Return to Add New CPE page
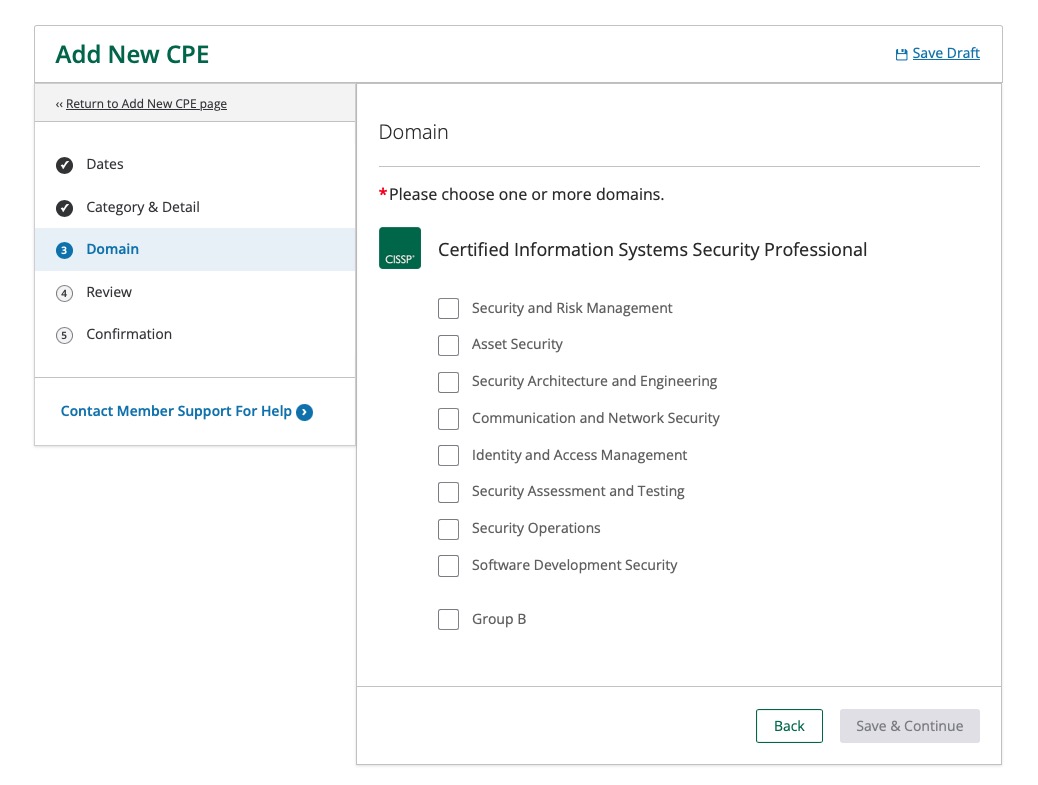The height and width of the screenshot is (785, 1038). 146,104
